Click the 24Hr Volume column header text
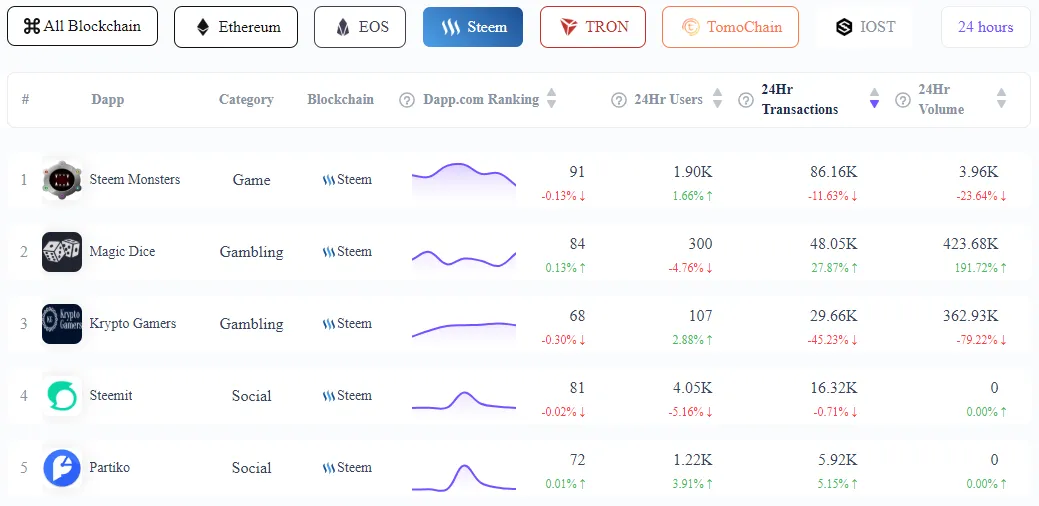Viewport: 1039px width, 506px height. pyautogui.click(x=941, y=99)
